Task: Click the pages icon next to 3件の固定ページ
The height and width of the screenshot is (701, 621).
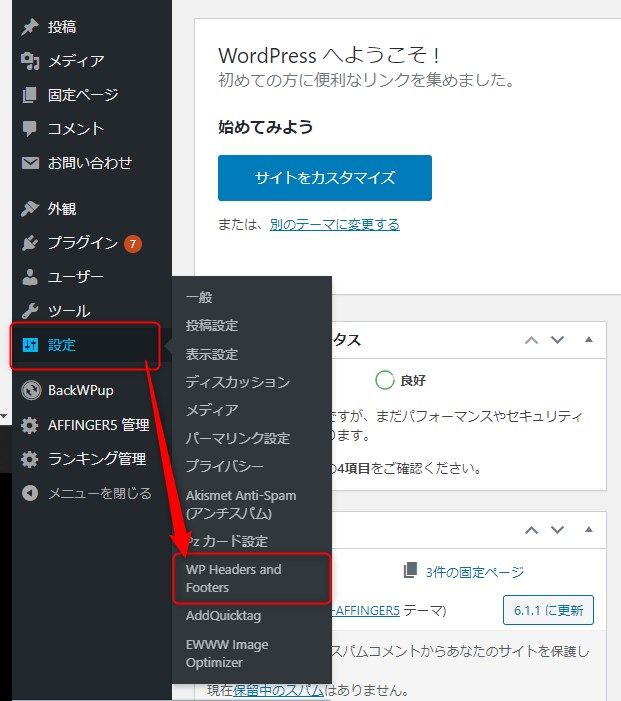Action: (410, 570)
